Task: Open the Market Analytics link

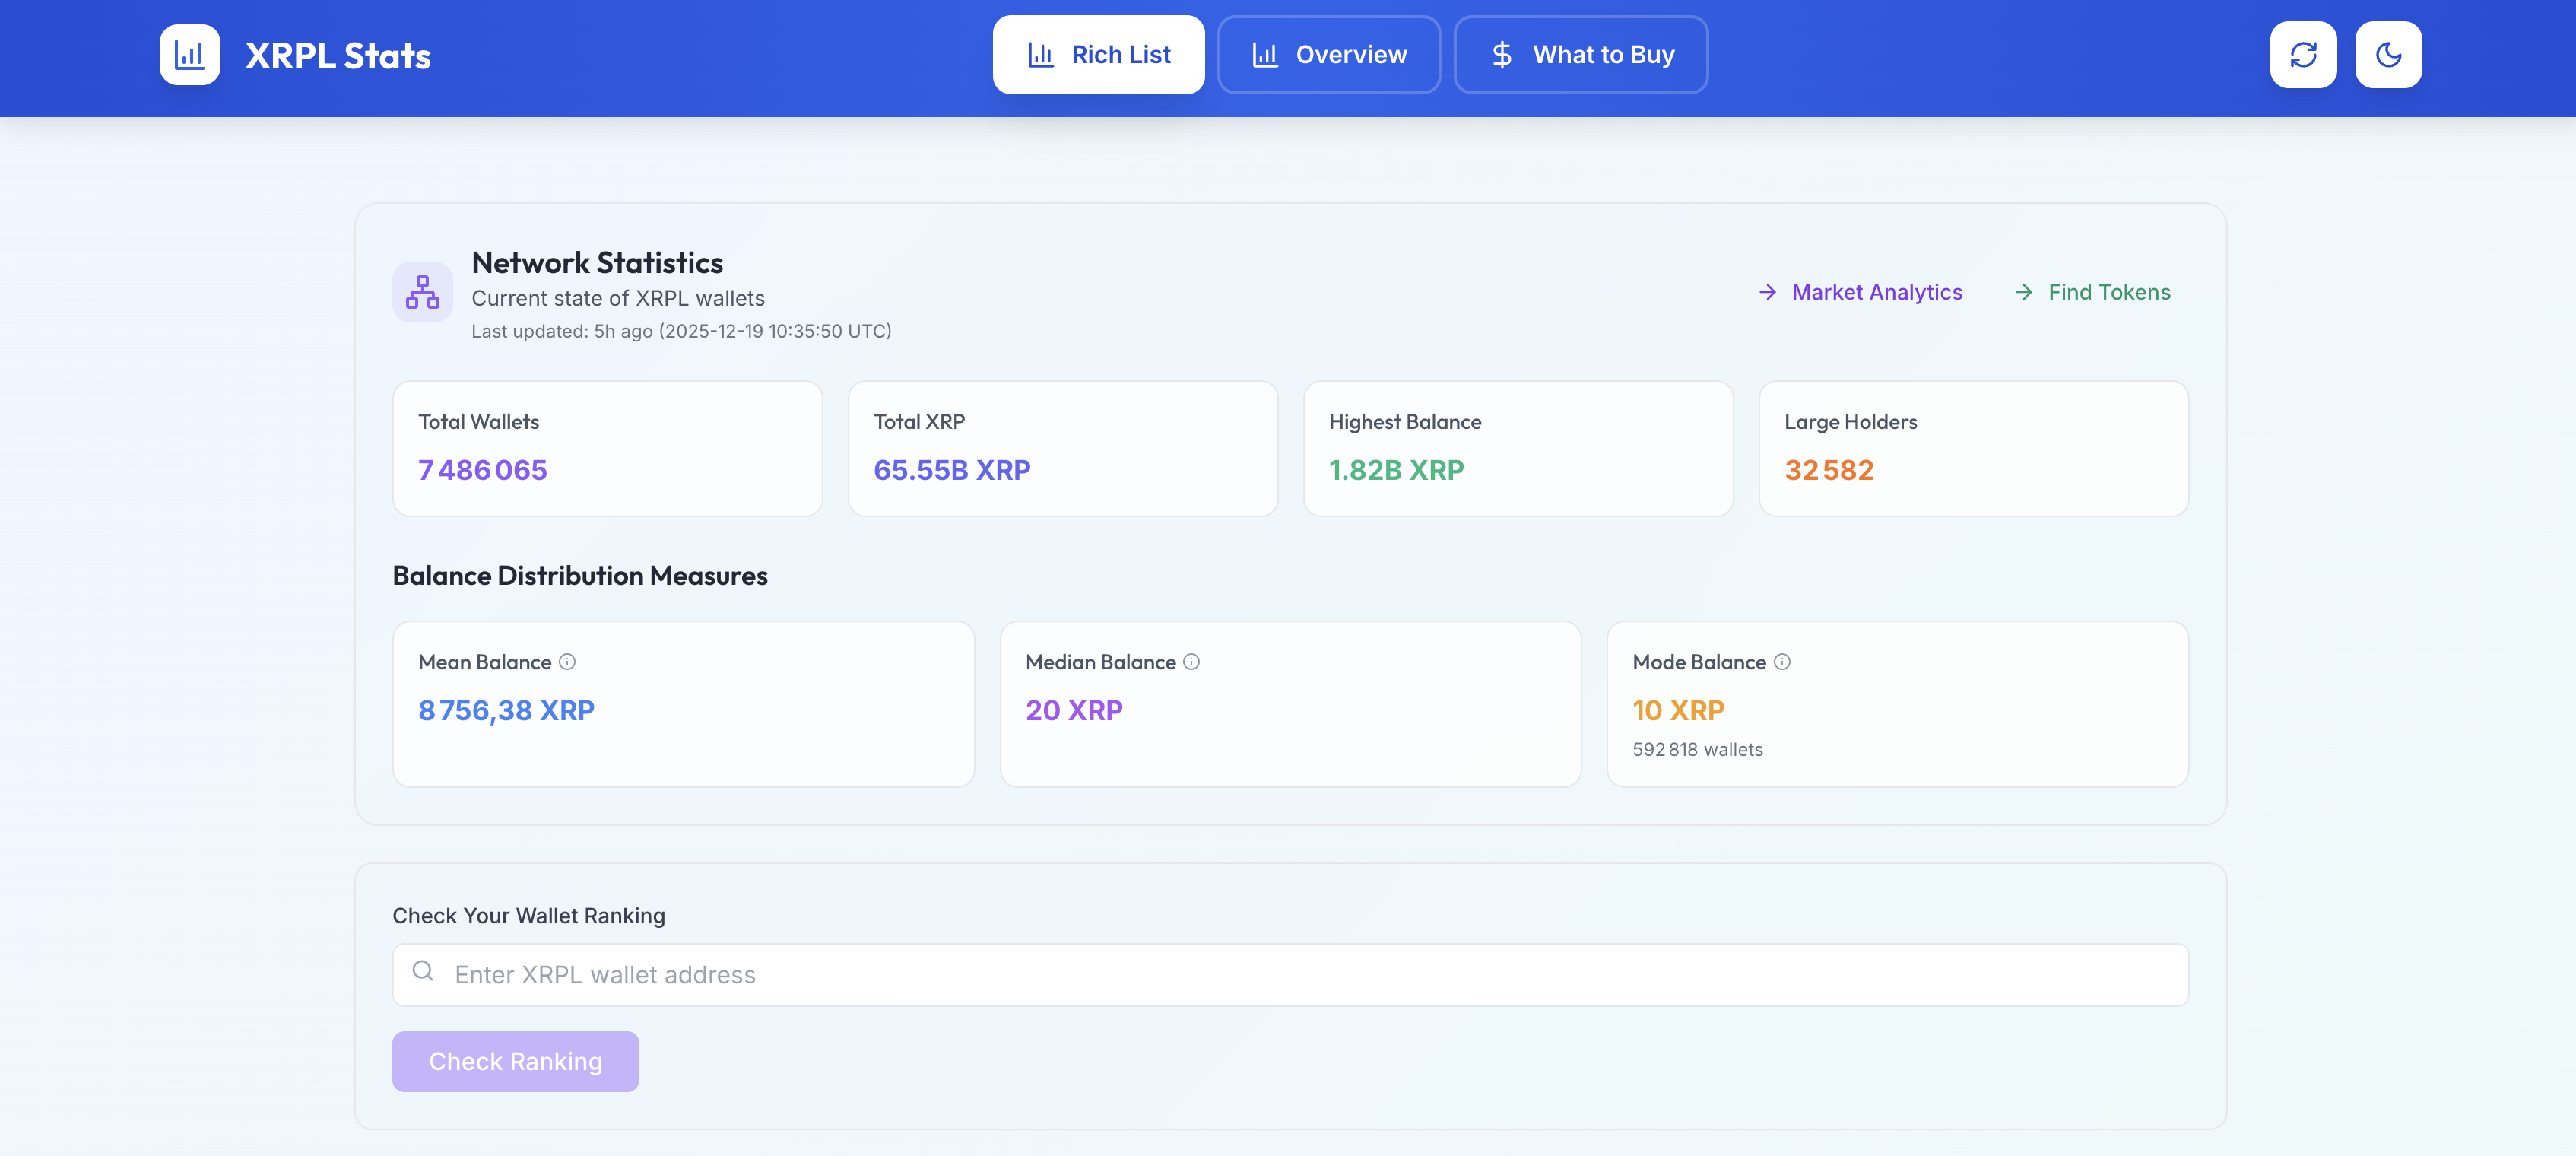Action: [x=1876, y=292]
